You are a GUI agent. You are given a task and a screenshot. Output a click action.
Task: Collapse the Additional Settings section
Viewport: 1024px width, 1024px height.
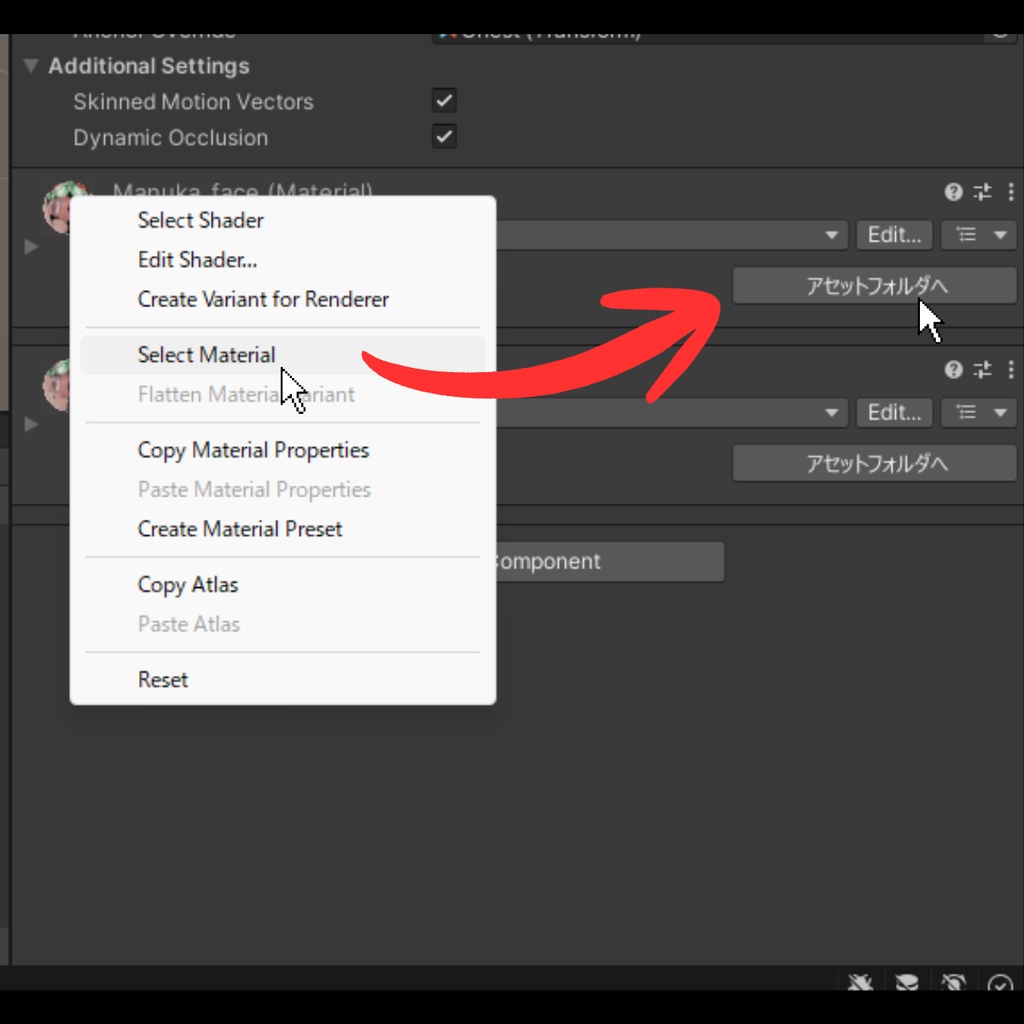point(29,66)
